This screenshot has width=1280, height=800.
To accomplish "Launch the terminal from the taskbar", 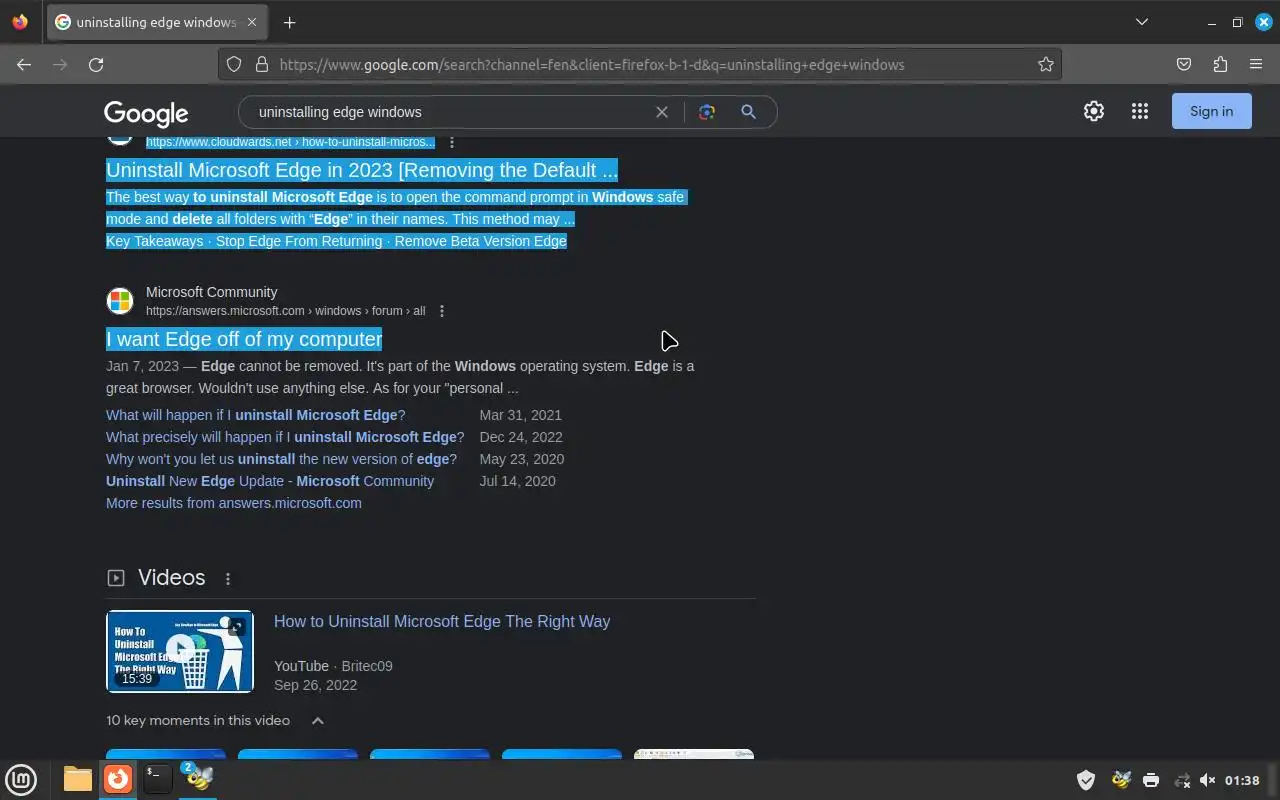I will point(157,779).
